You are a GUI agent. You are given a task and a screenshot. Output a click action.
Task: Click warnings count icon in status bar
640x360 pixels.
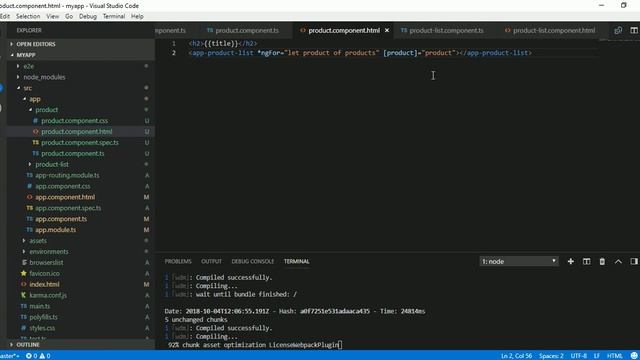tap(45, 356)
